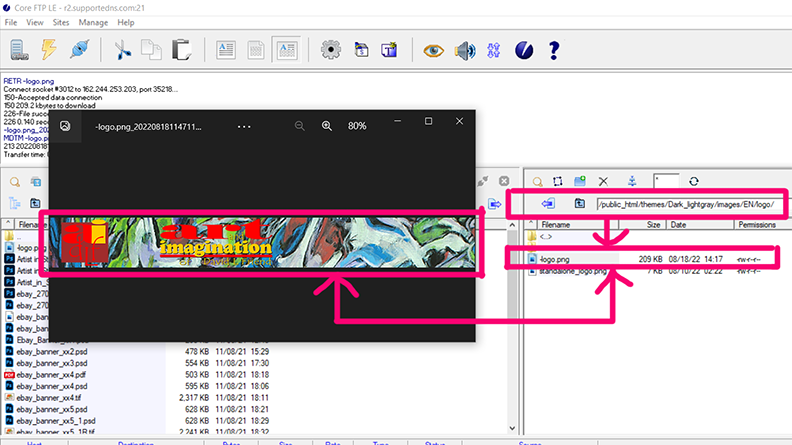The height and width of the screenshot is (445, 792).
Task: Click the remote up directory icon
Action: [x=579, y=204]
